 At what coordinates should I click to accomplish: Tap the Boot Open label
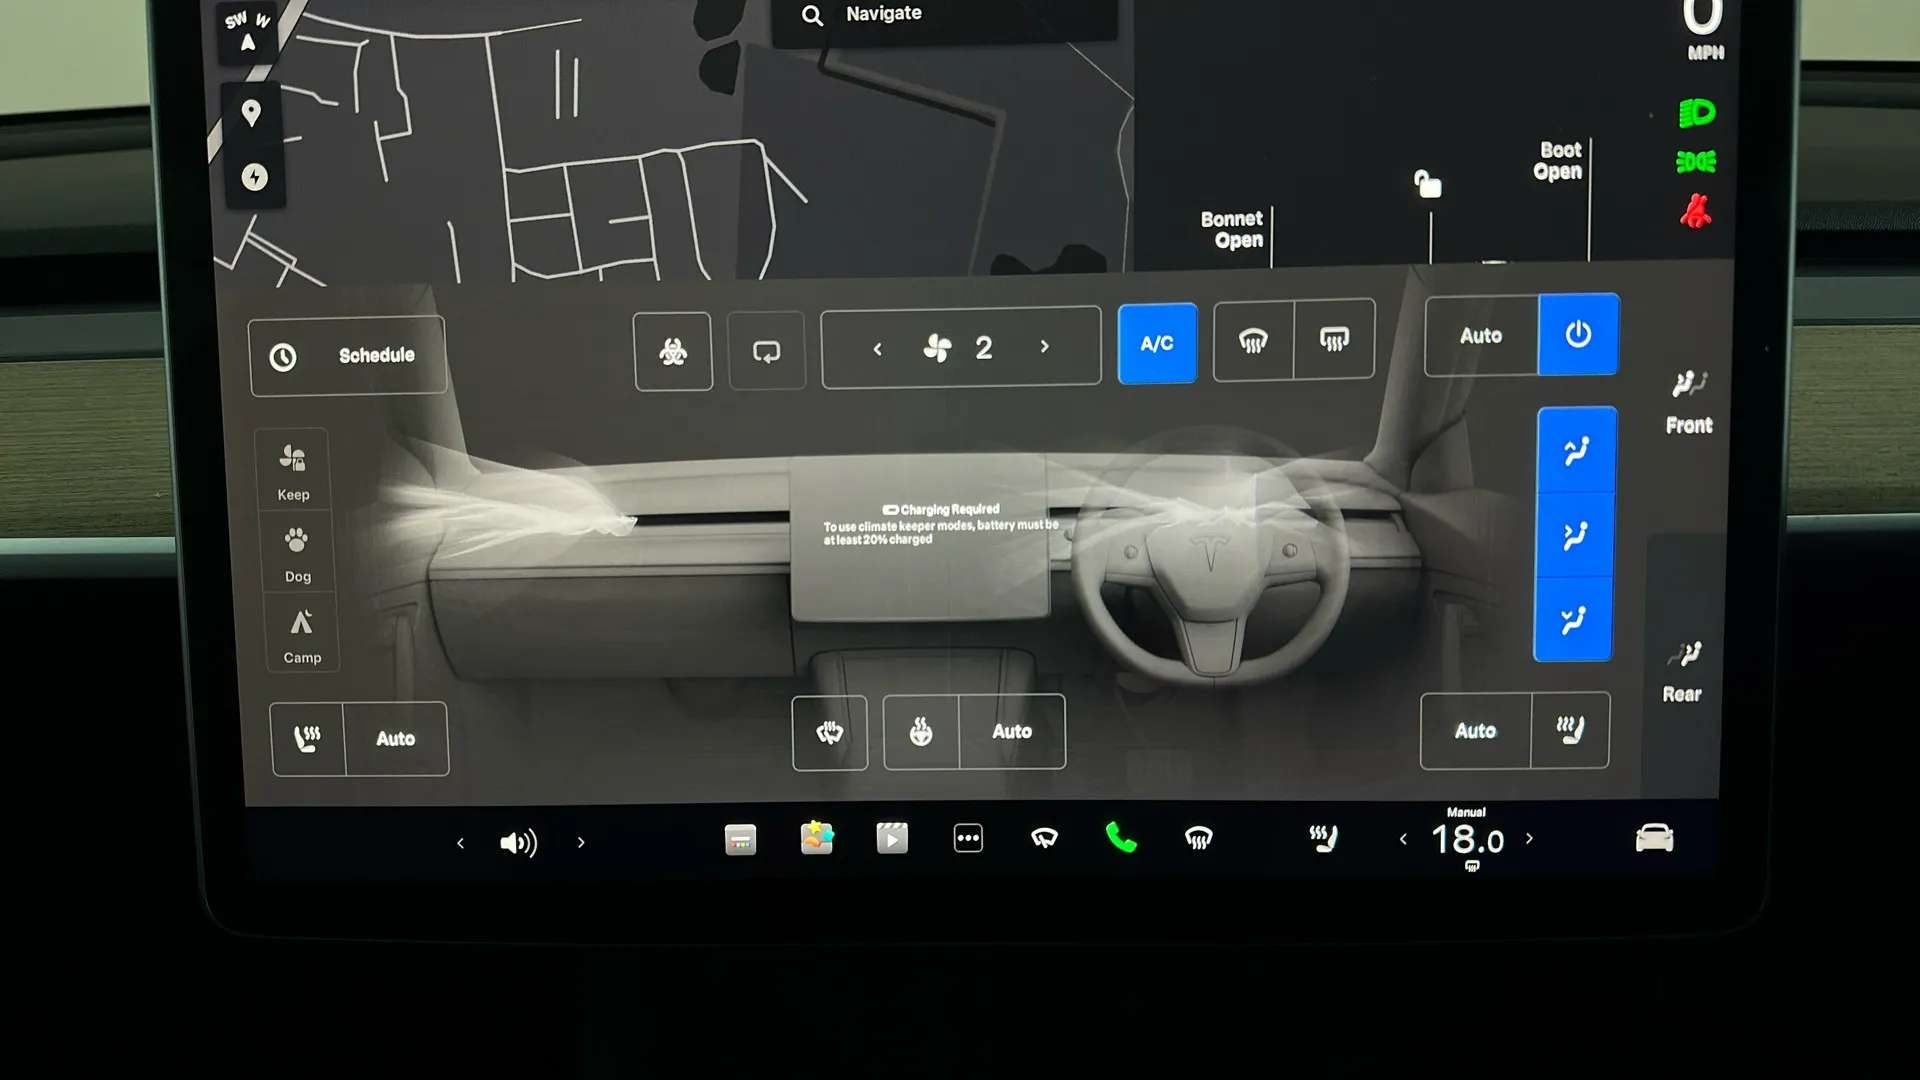(1558, 161)
